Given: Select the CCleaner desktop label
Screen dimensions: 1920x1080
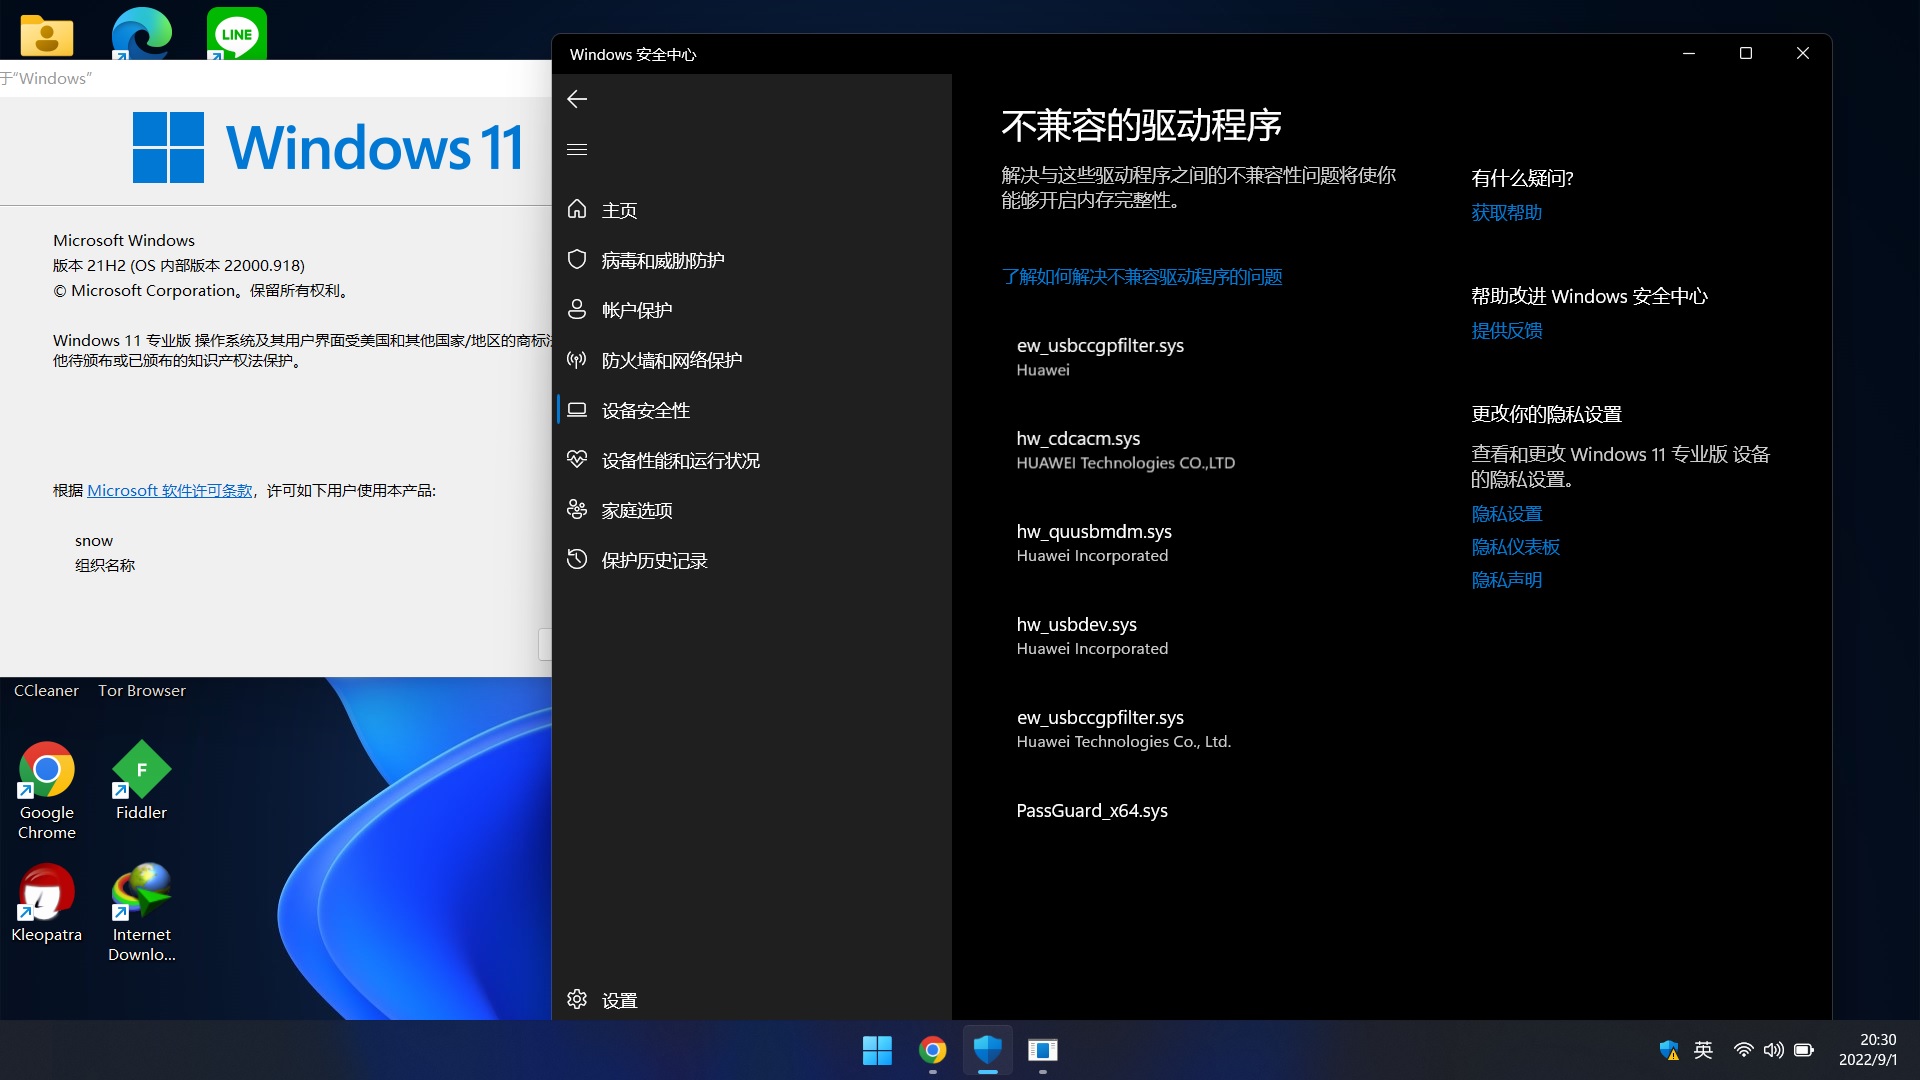Looking at the screenshot, I should coord(46,691).
